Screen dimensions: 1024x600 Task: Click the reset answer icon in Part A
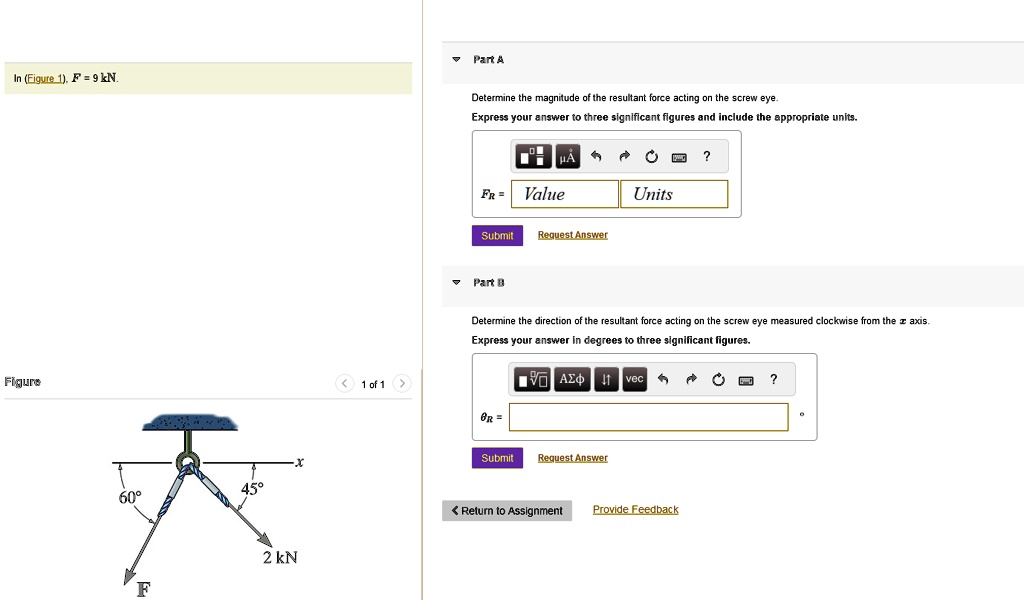(651, 156)
